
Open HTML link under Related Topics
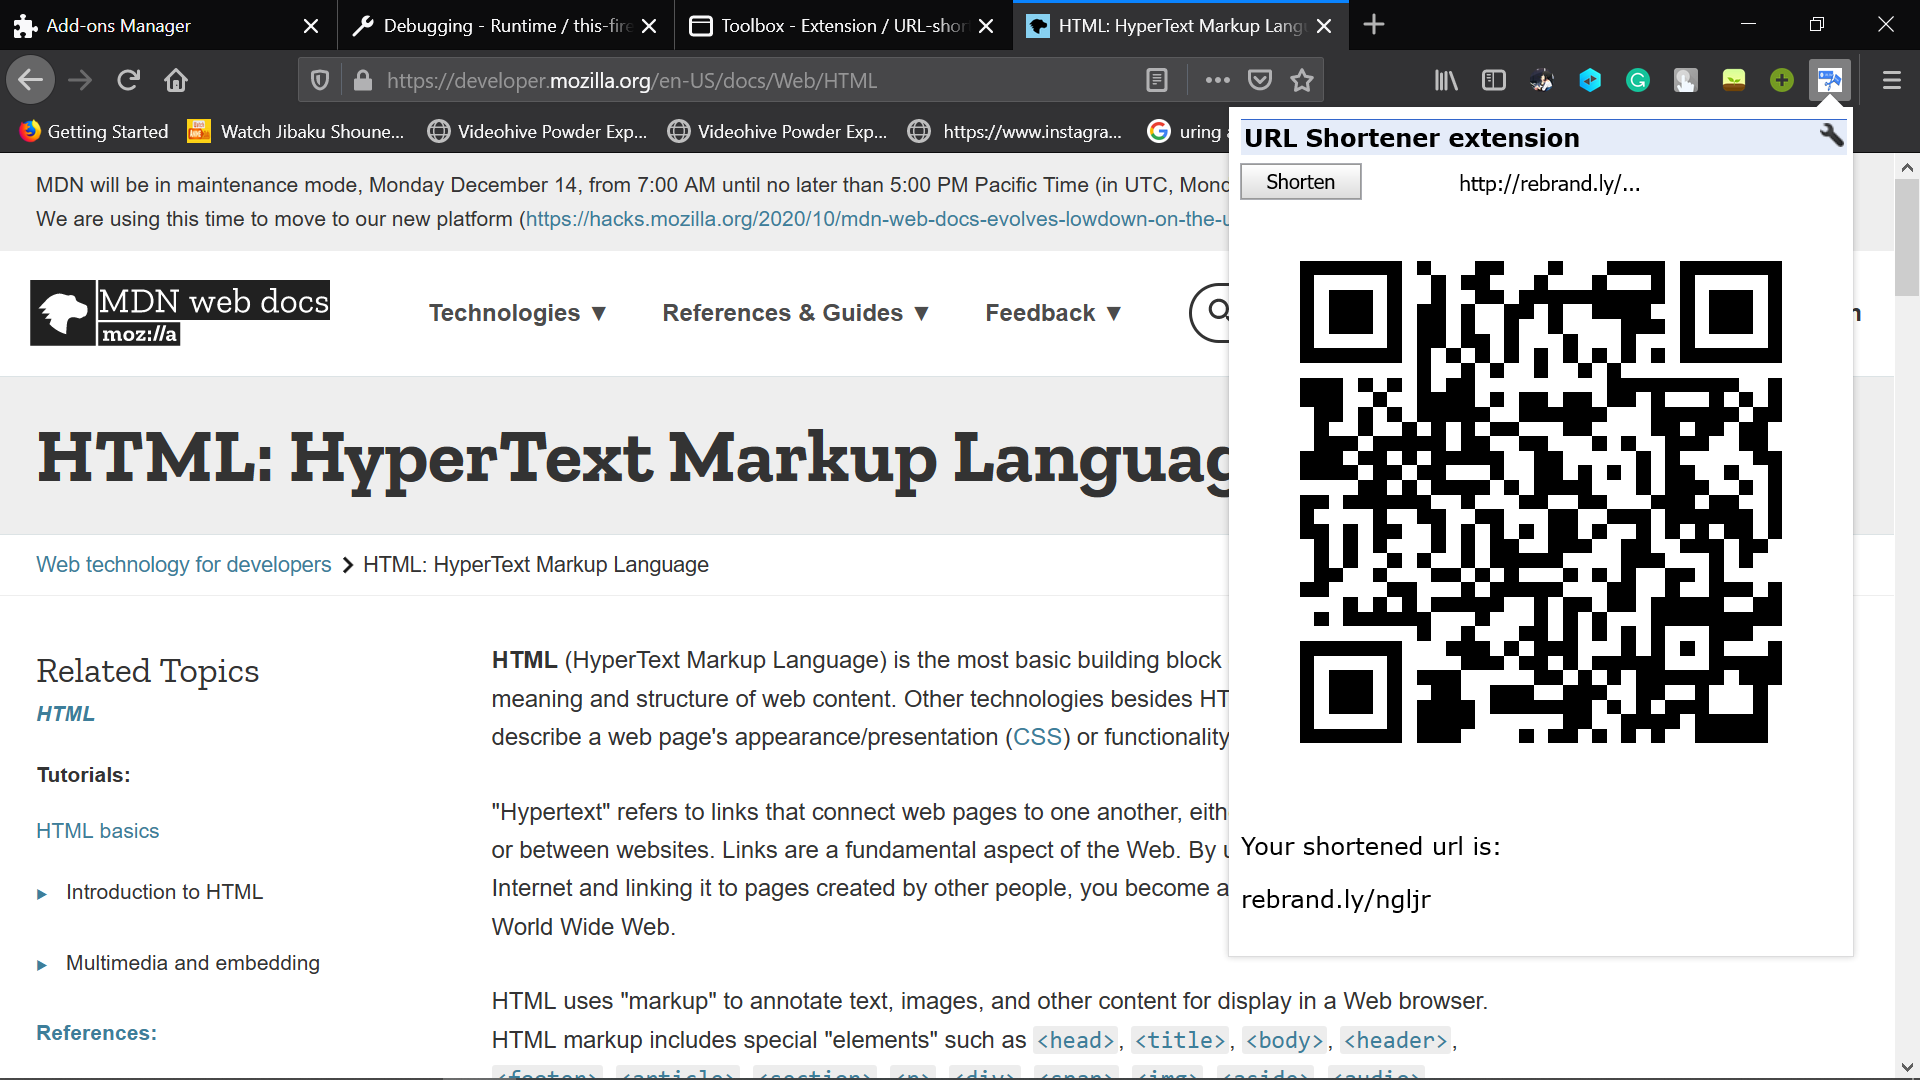[66, 714]
